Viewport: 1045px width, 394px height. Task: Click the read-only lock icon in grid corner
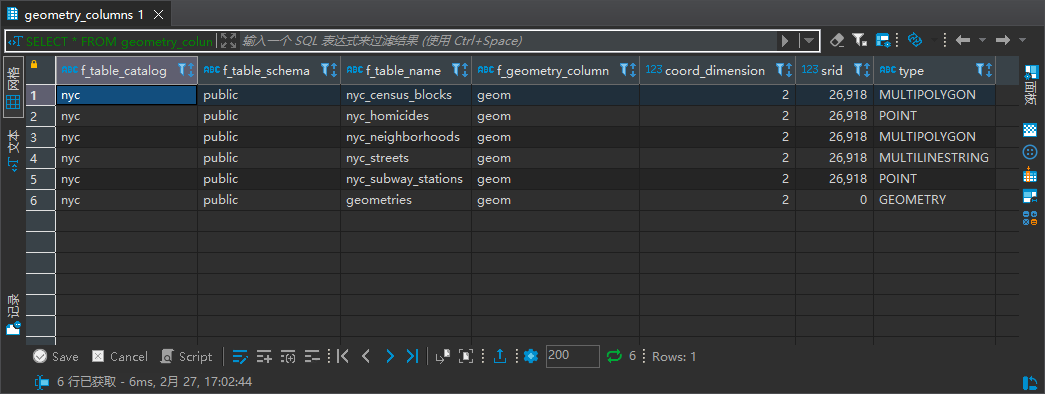click(x=34, y=65)
